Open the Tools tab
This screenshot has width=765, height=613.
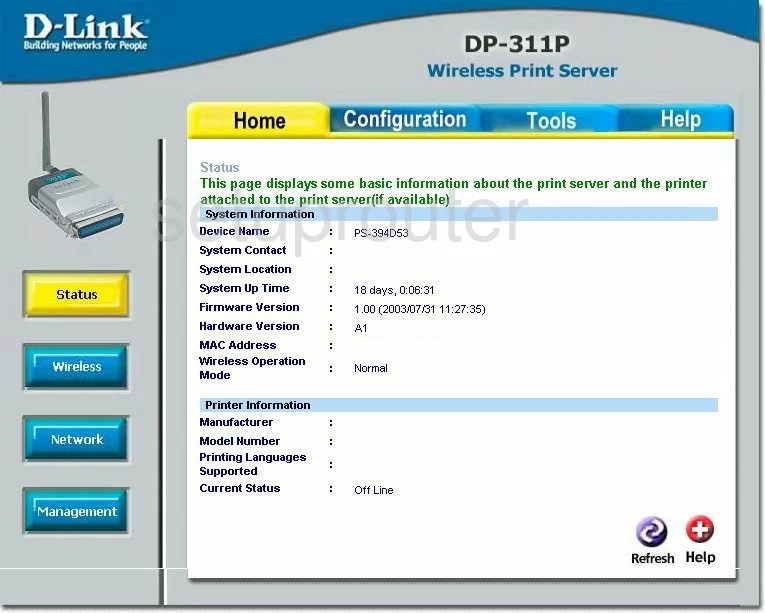click(551, 121)
